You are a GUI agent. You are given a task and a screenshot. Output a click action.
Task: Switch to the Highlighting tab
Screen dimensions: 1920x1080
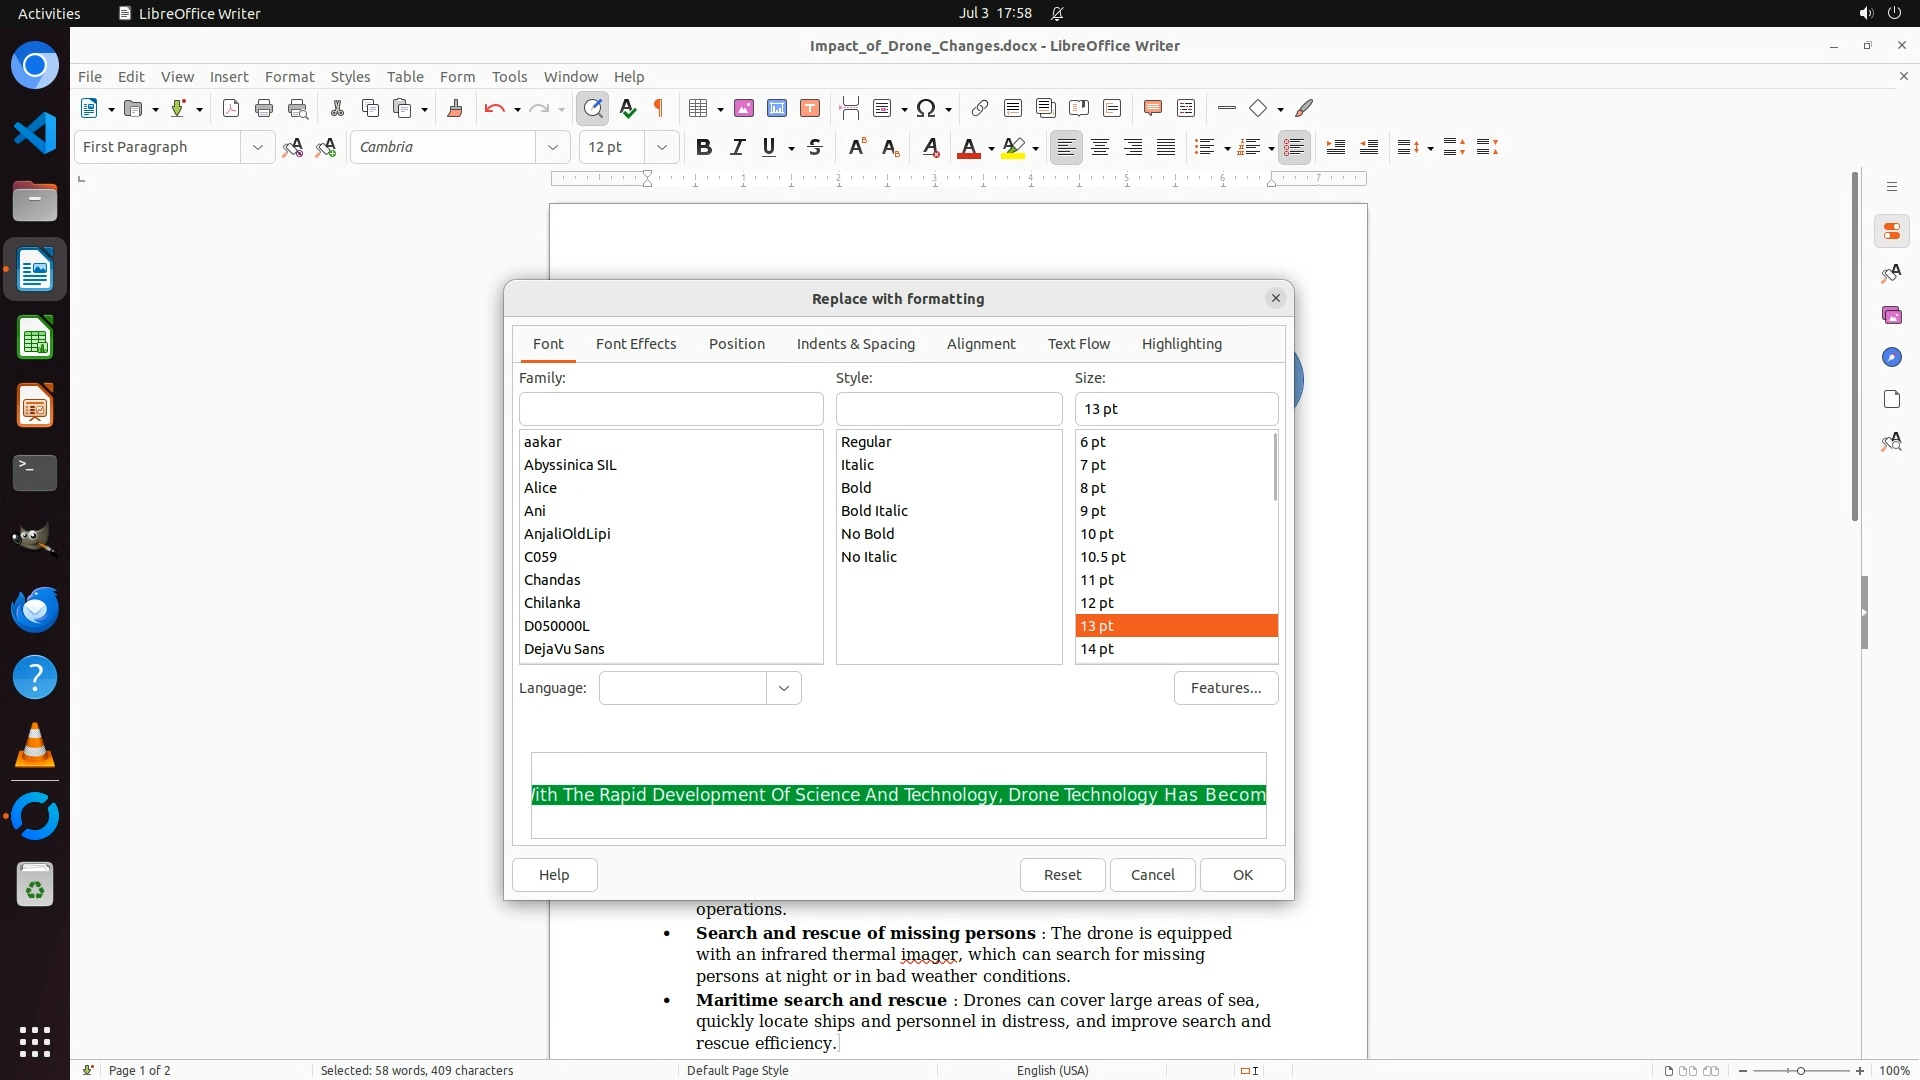(1181, 344)
